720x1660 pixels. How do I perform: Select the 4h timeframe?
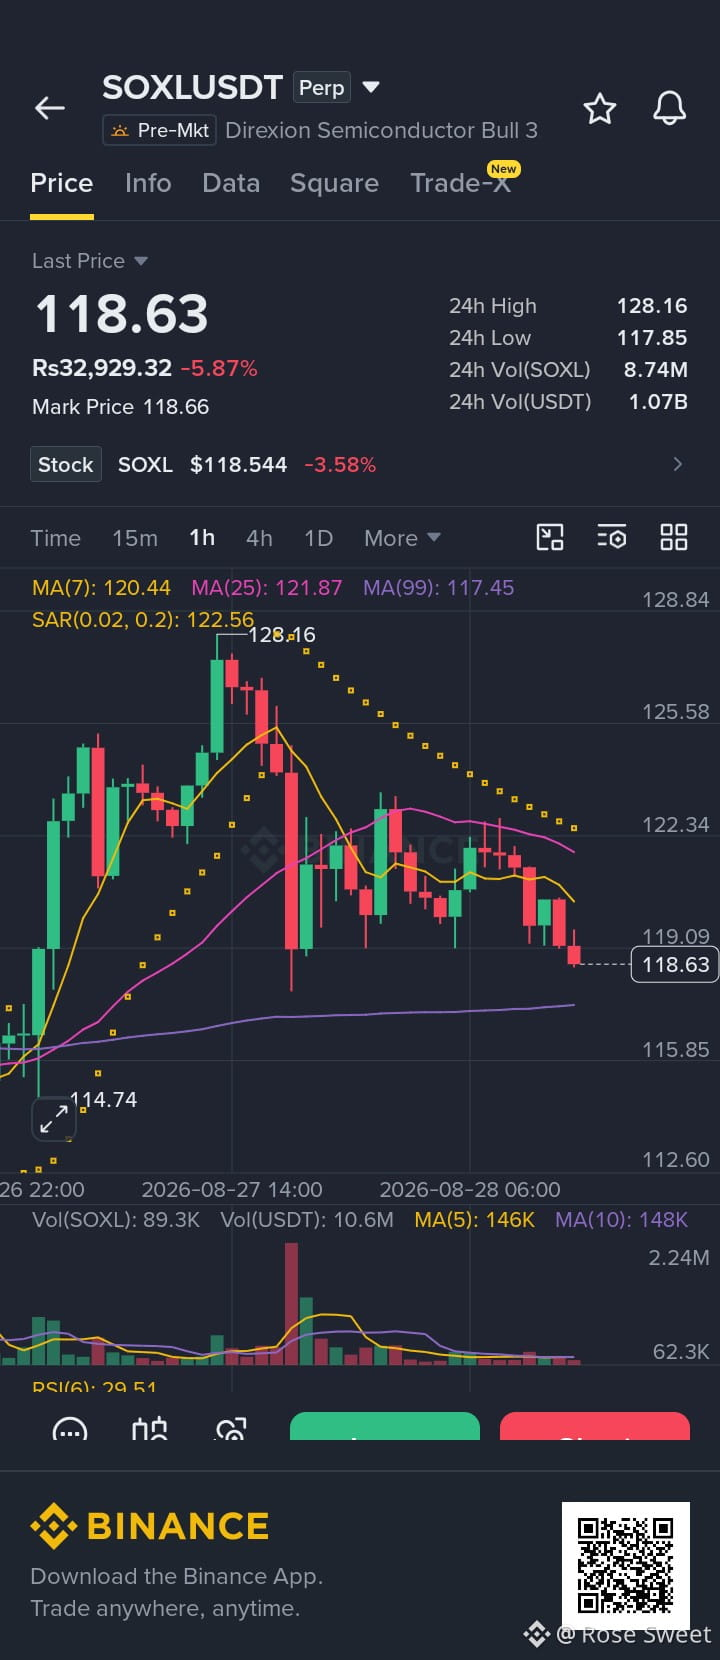[x=259, y=538]
